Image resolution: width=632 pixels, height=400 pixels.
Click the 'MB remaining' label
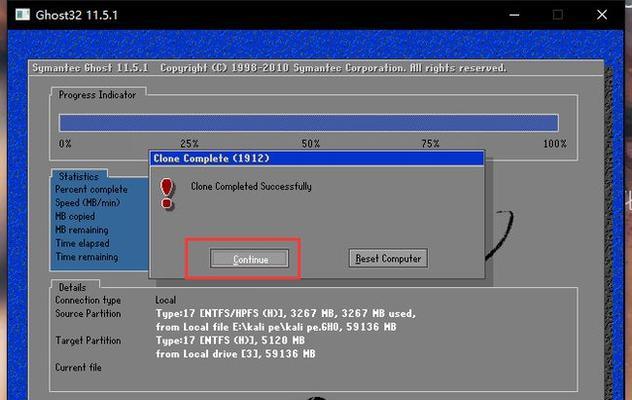[x=82, y=230]
